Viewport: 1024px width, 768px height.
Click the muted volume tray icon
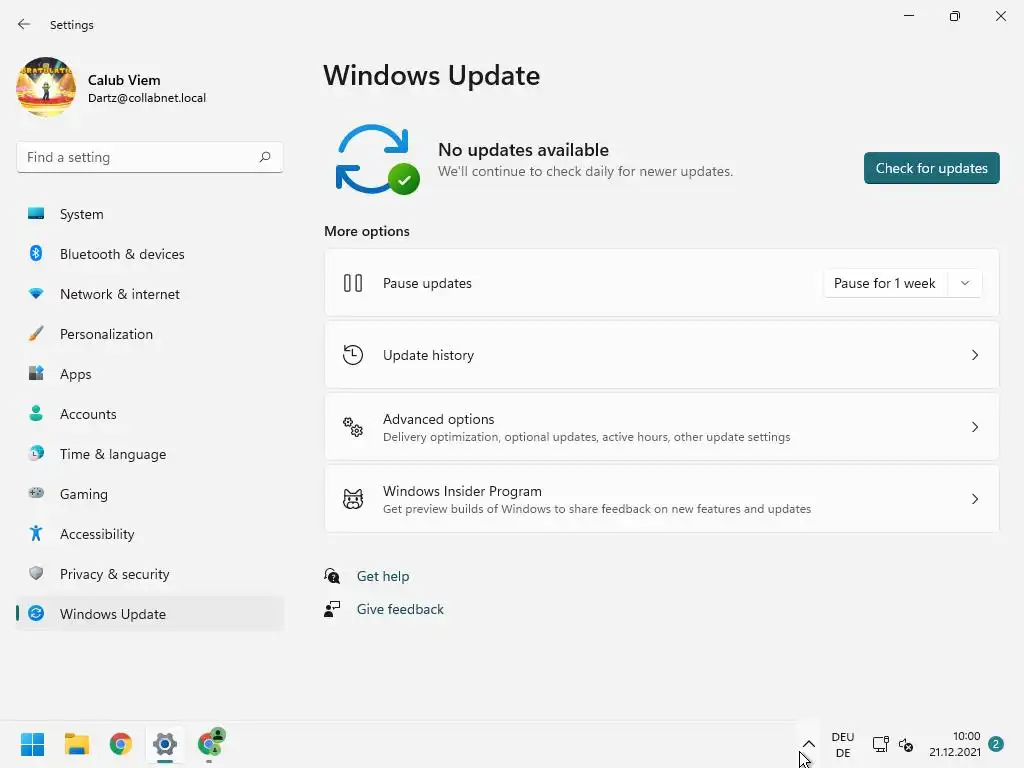click(906, 744)
